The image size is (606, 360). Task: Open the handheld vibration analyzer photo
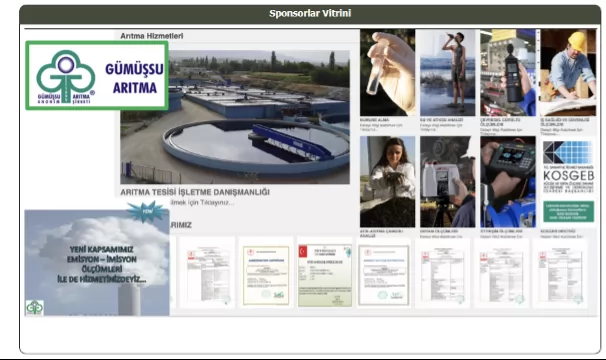(x=508, y=181)
